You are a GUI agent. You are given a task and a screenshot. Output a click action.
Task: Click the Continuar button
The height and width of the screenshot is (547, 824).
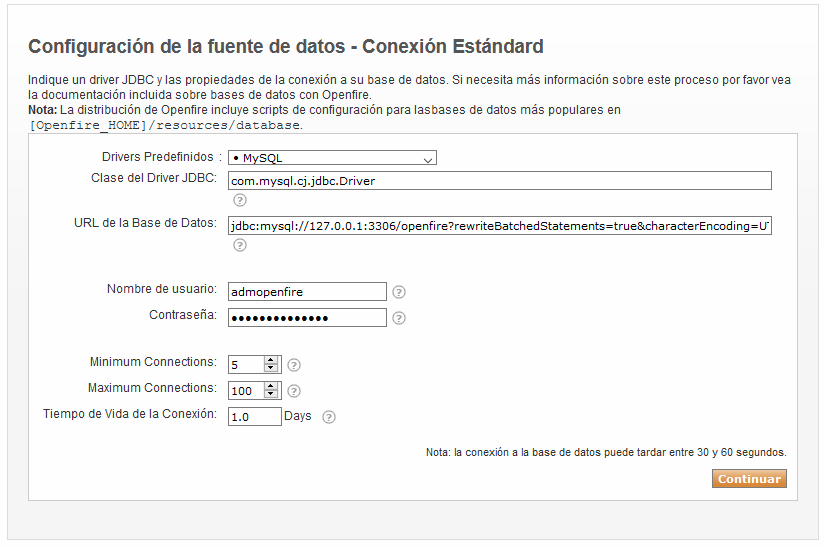[749, 479]
